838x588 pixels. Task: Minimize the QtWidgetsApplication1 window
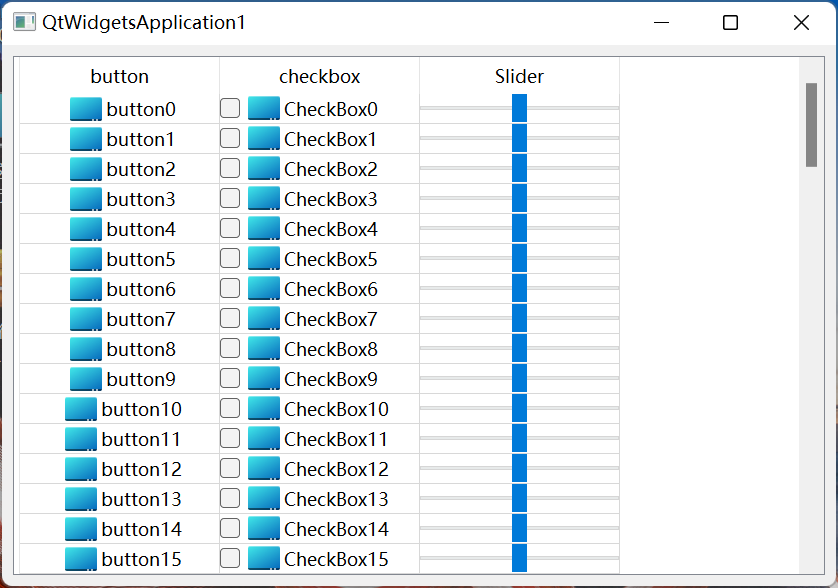(662, 22)
